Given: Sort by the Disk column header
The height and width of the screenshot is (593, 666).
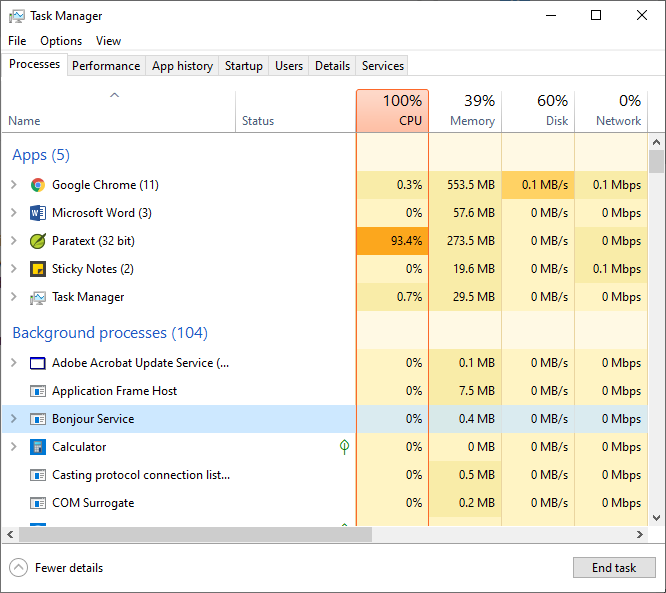Looking at the screenshot, I should 538,111.
